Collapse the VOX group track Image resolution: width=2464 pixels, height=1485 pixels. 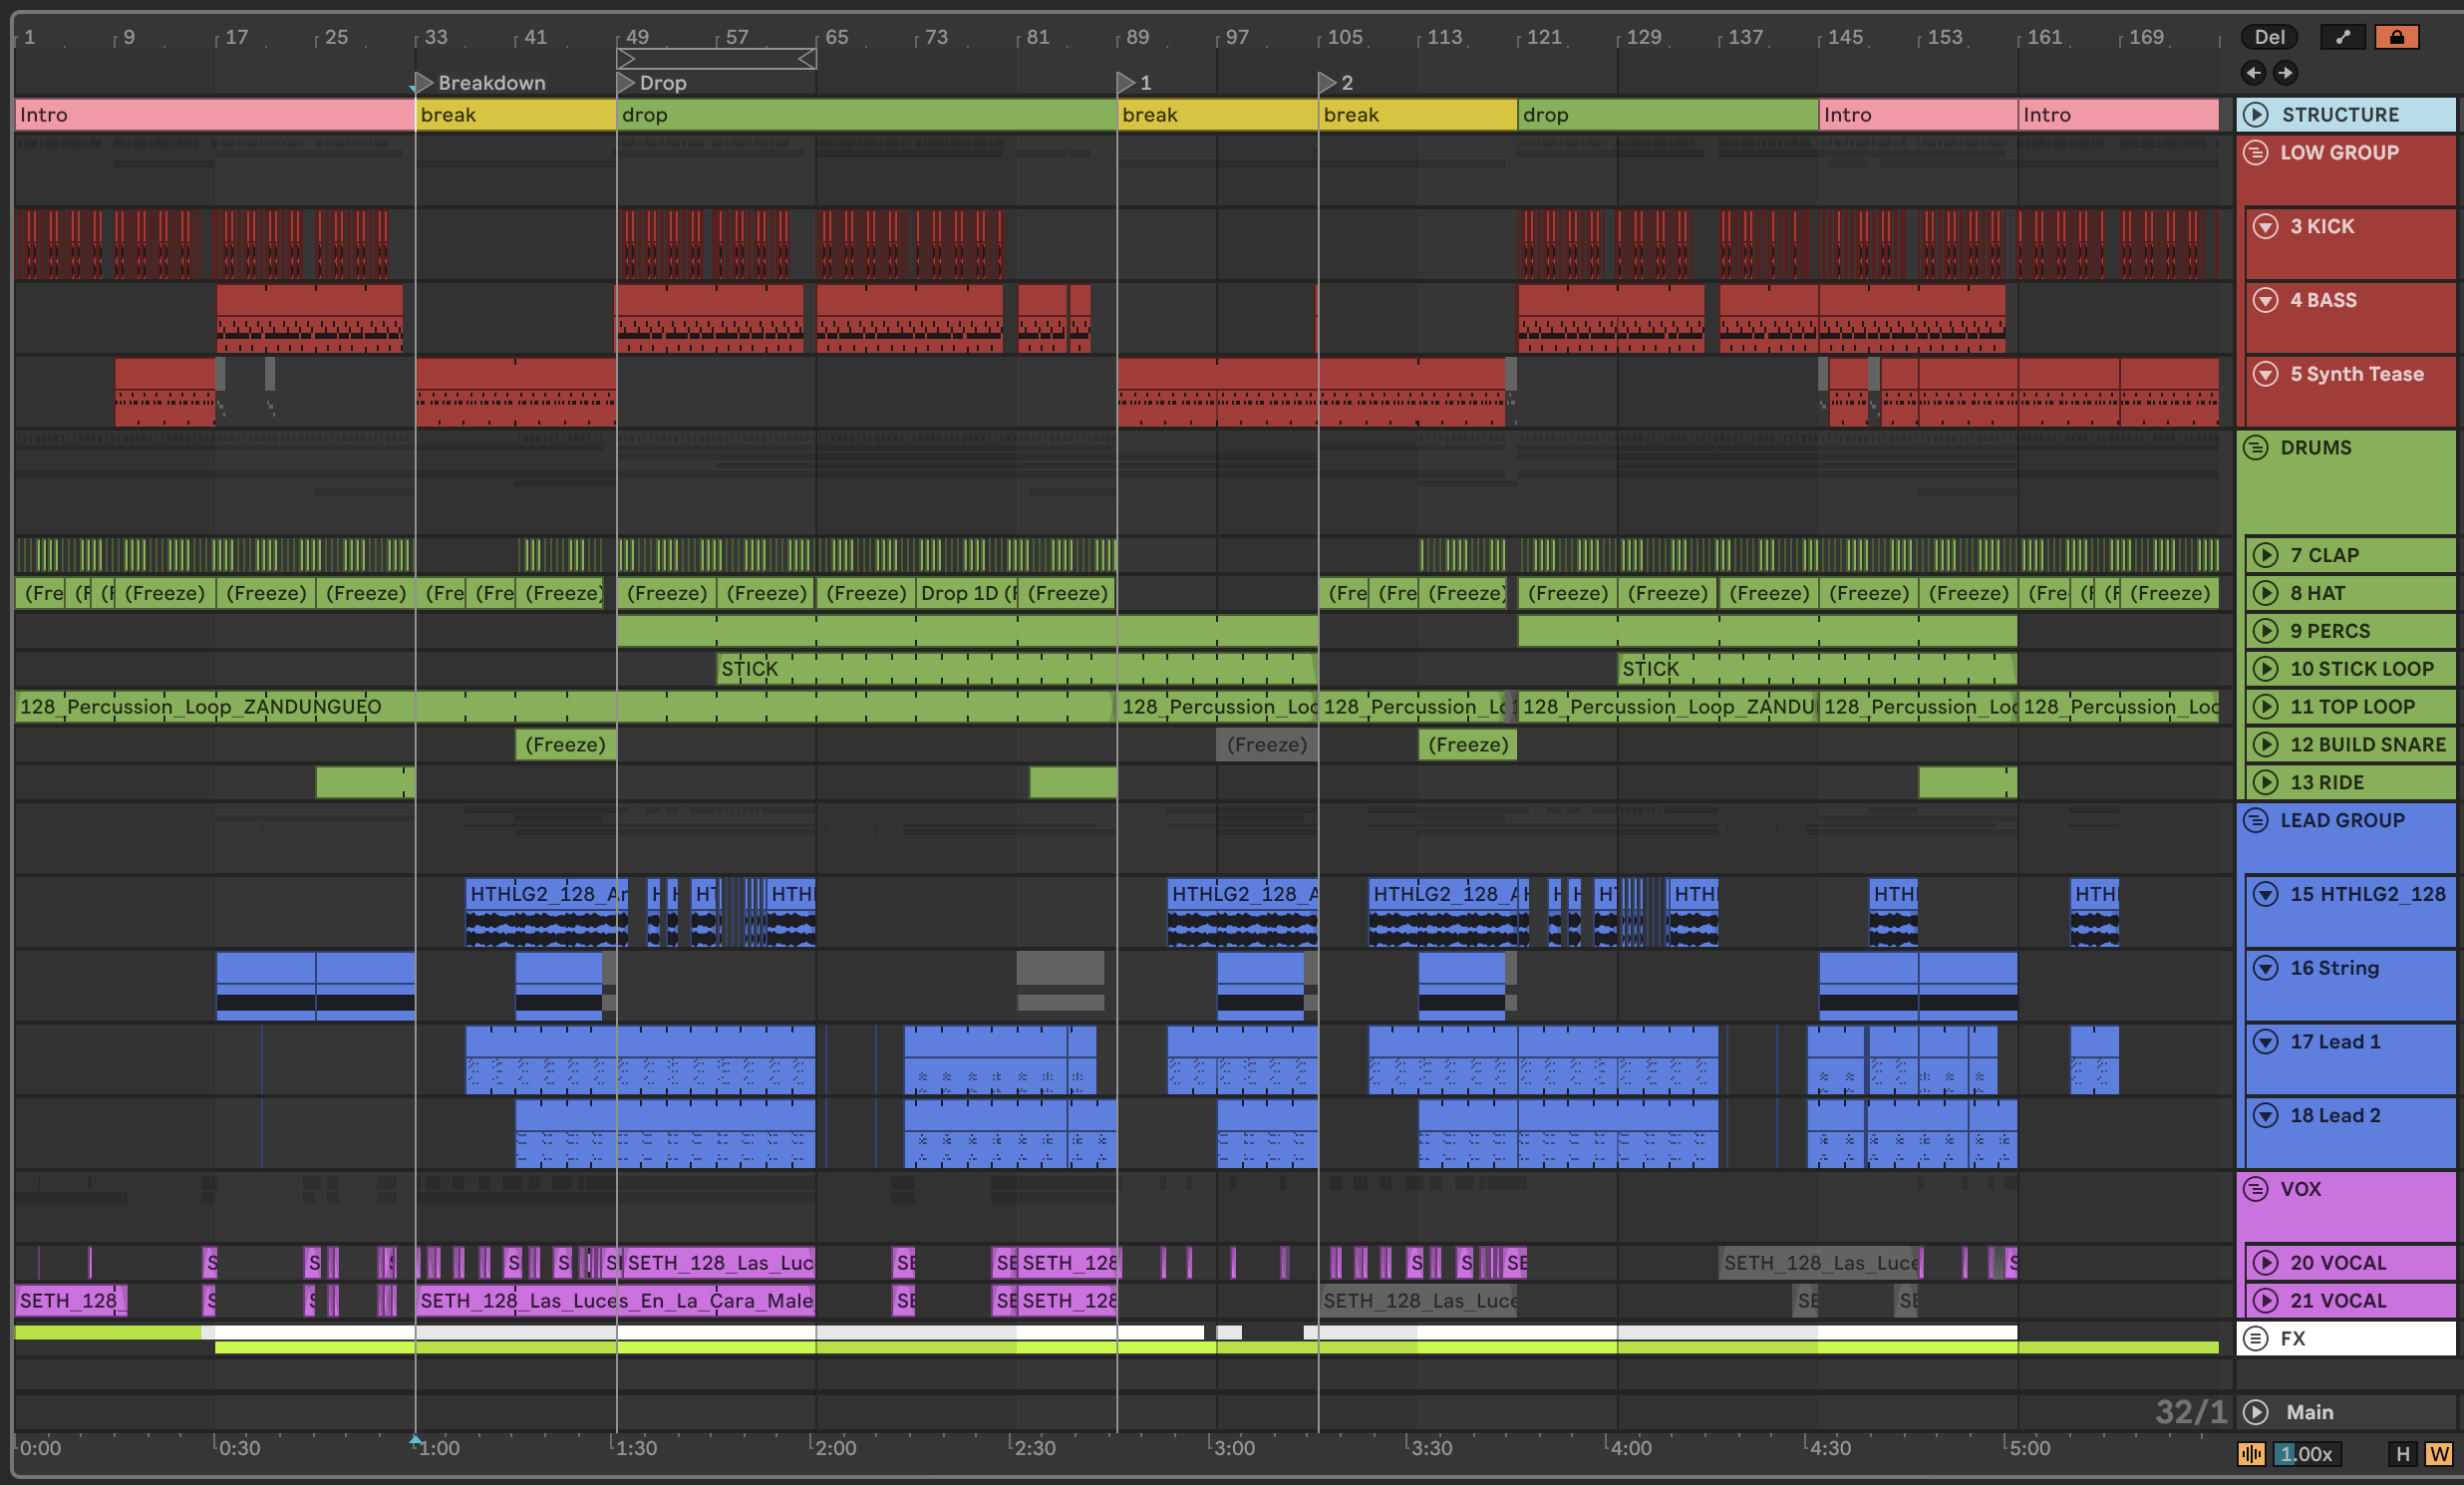[2256, 1189]
